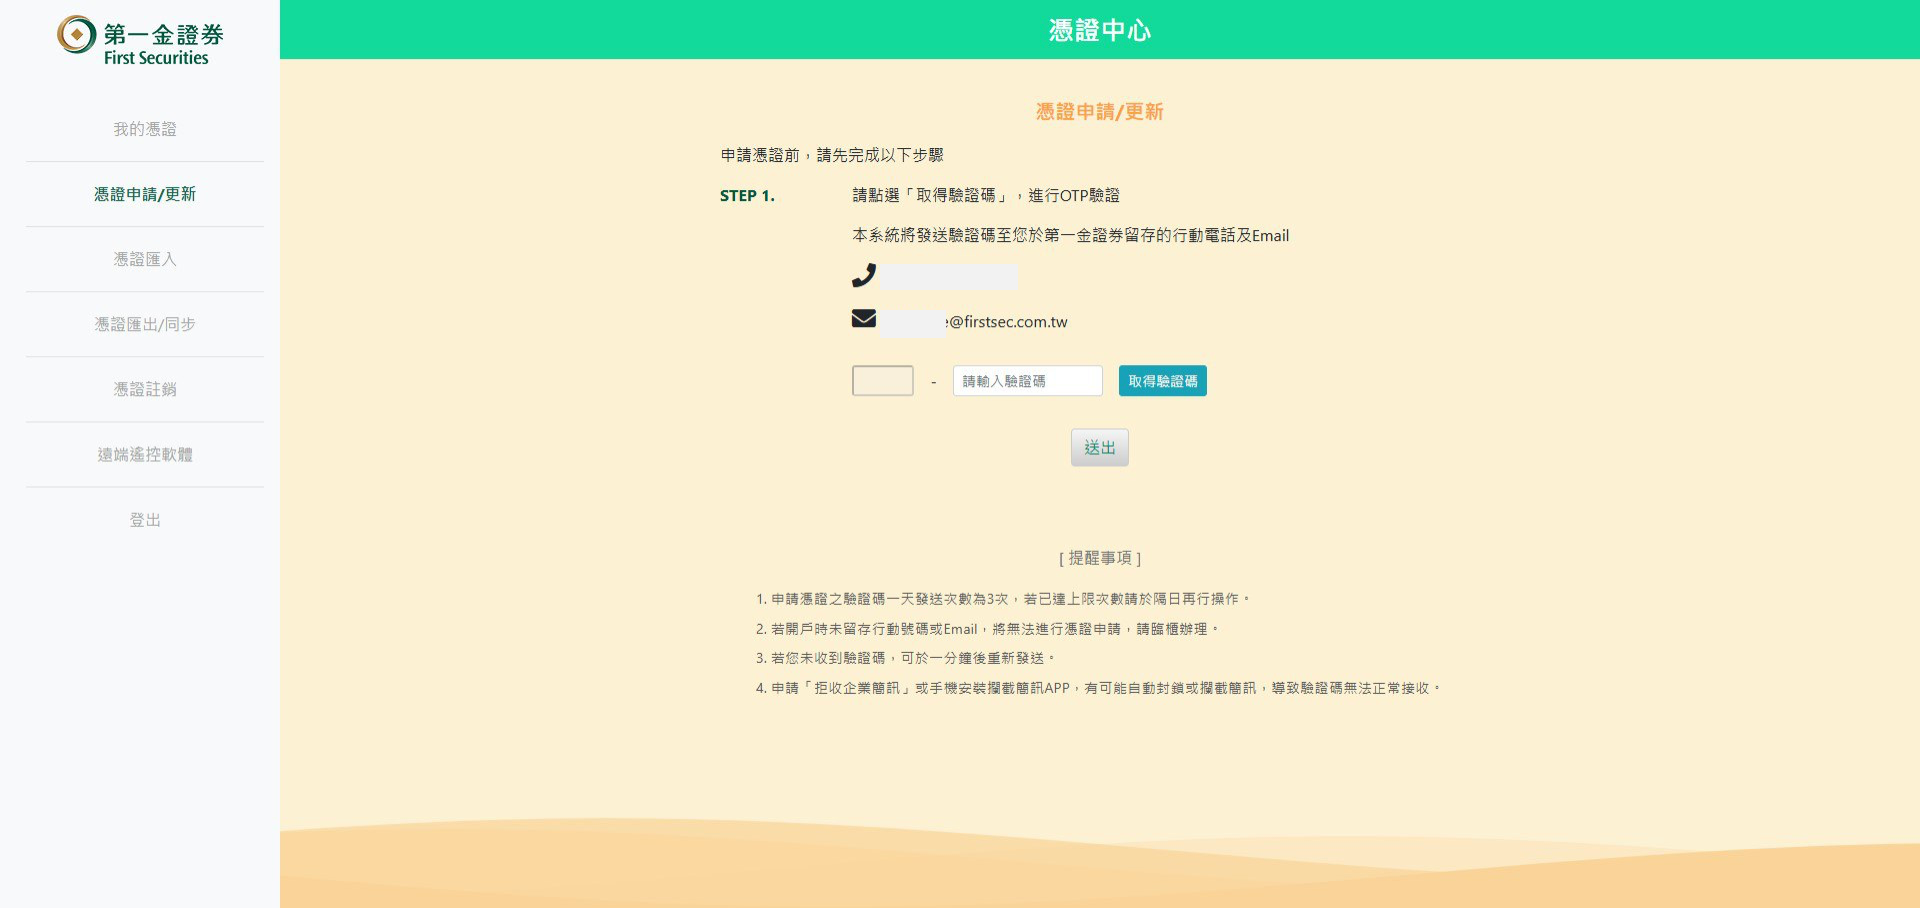Click the STEP 1. label
1920x908 pixels.
click(747, 196)
